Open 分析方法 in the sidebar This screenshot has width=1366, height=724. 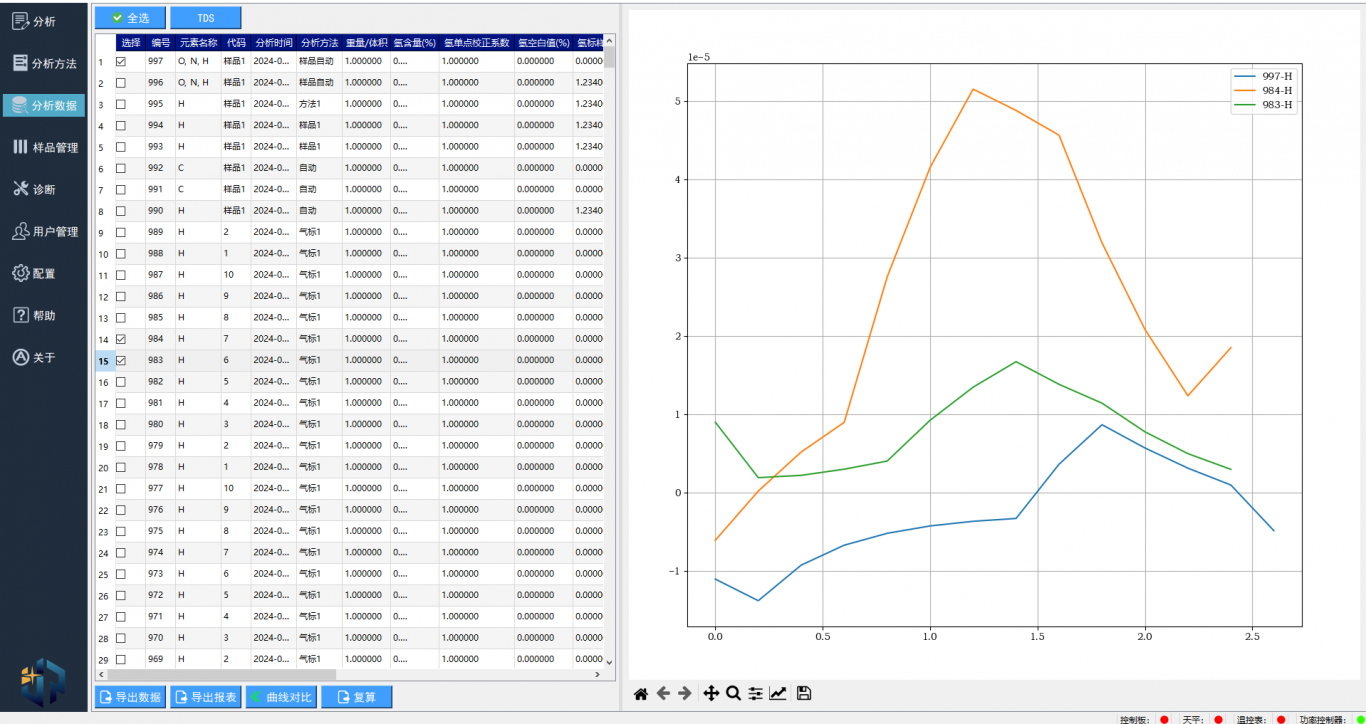click(x=43, y=63)
